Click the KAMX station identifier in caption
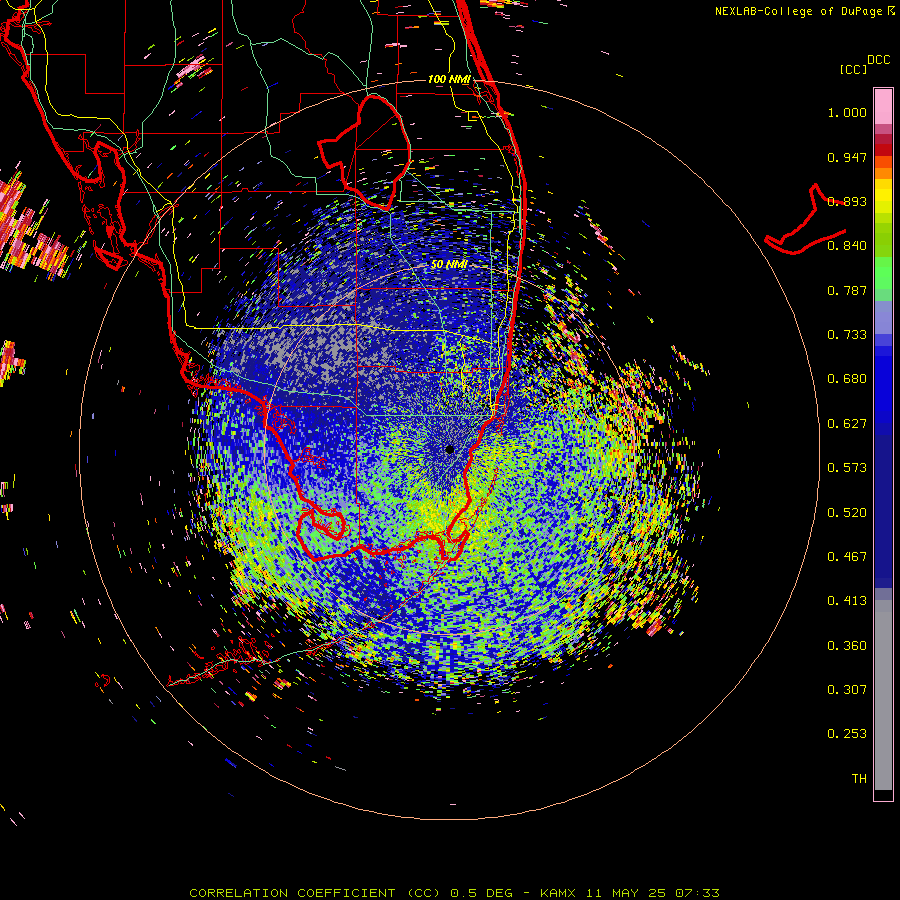The height and width of the screenshot is (900, 900). coord(557,893)
